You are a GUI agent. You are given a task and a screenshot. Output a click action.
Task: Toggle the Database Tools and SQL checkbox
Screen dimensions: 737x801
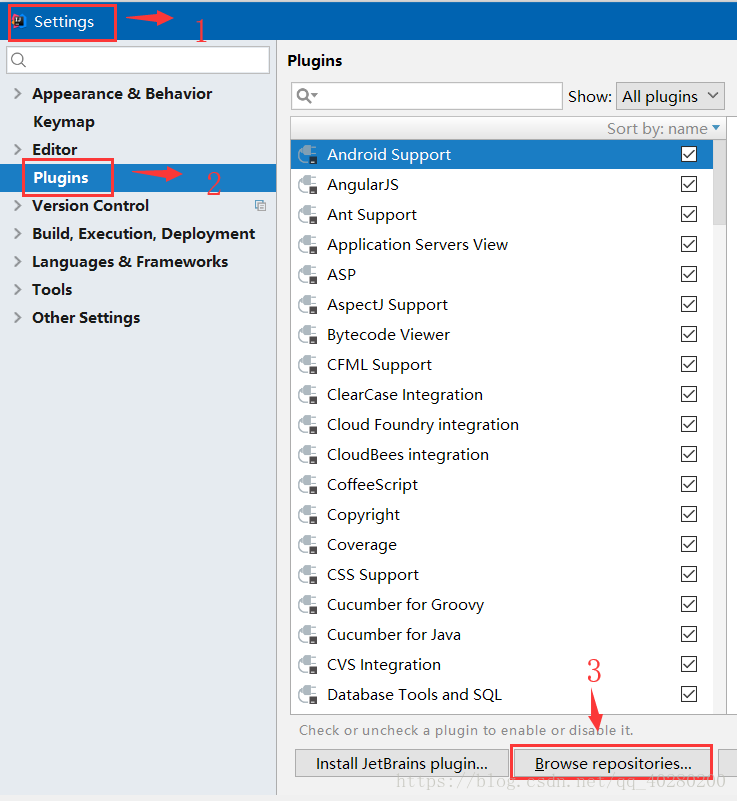688,694
